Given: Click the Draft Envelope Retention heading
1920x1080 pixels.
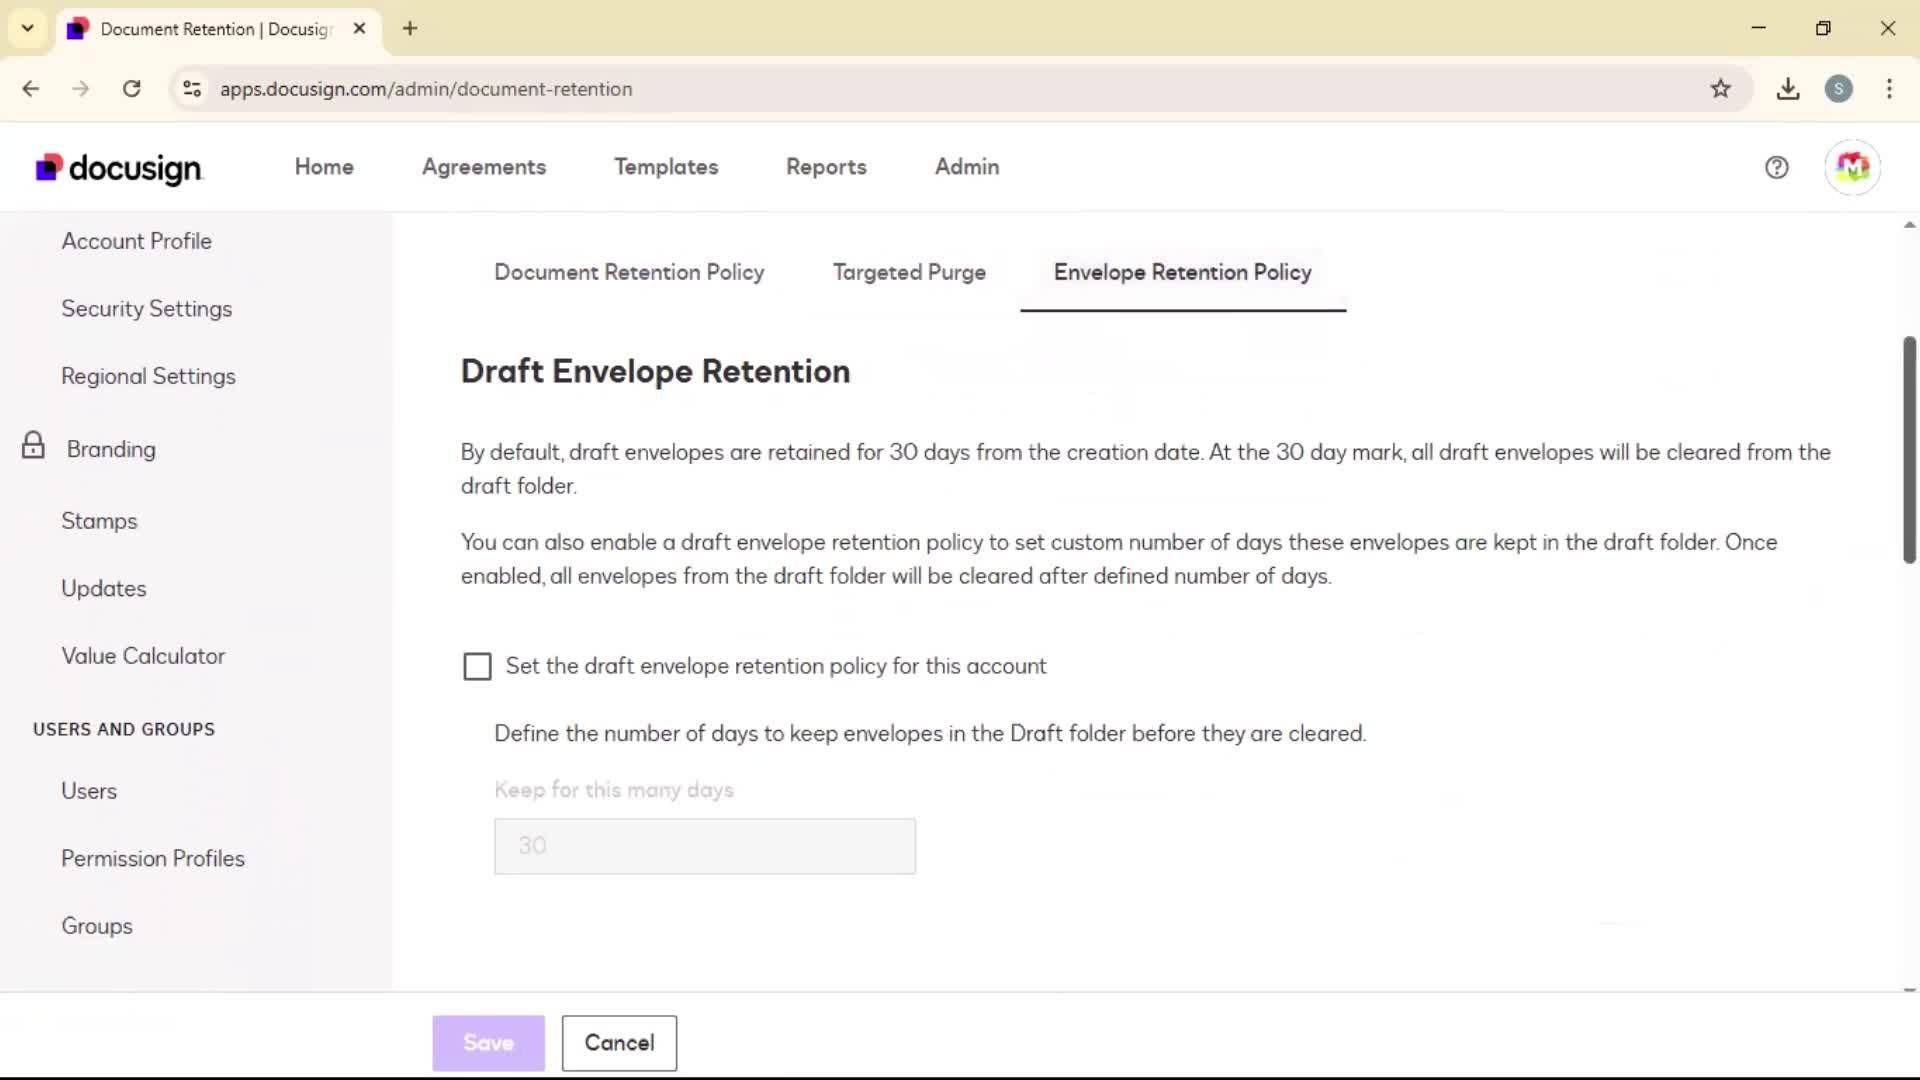Looking at the screenshot, I should [x=655, y=372].
